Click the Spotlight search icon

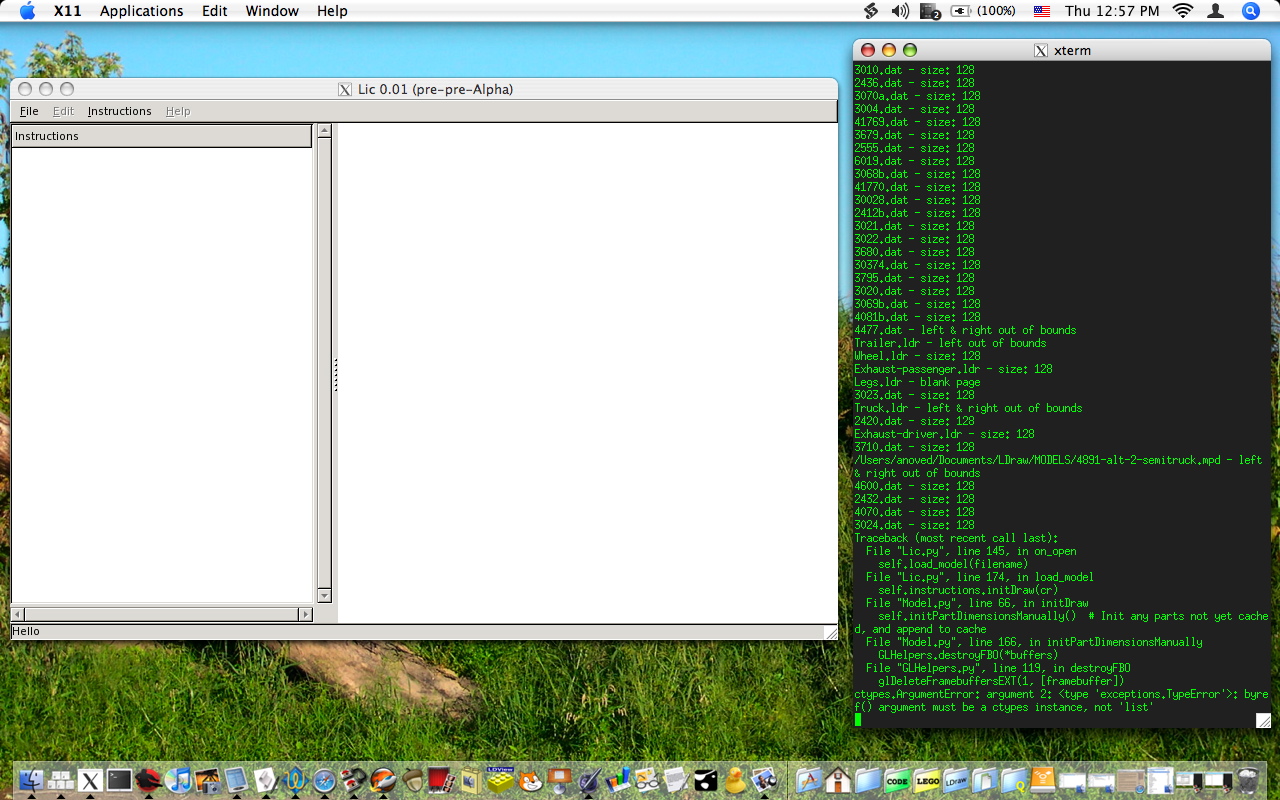tap(1250, 11)
